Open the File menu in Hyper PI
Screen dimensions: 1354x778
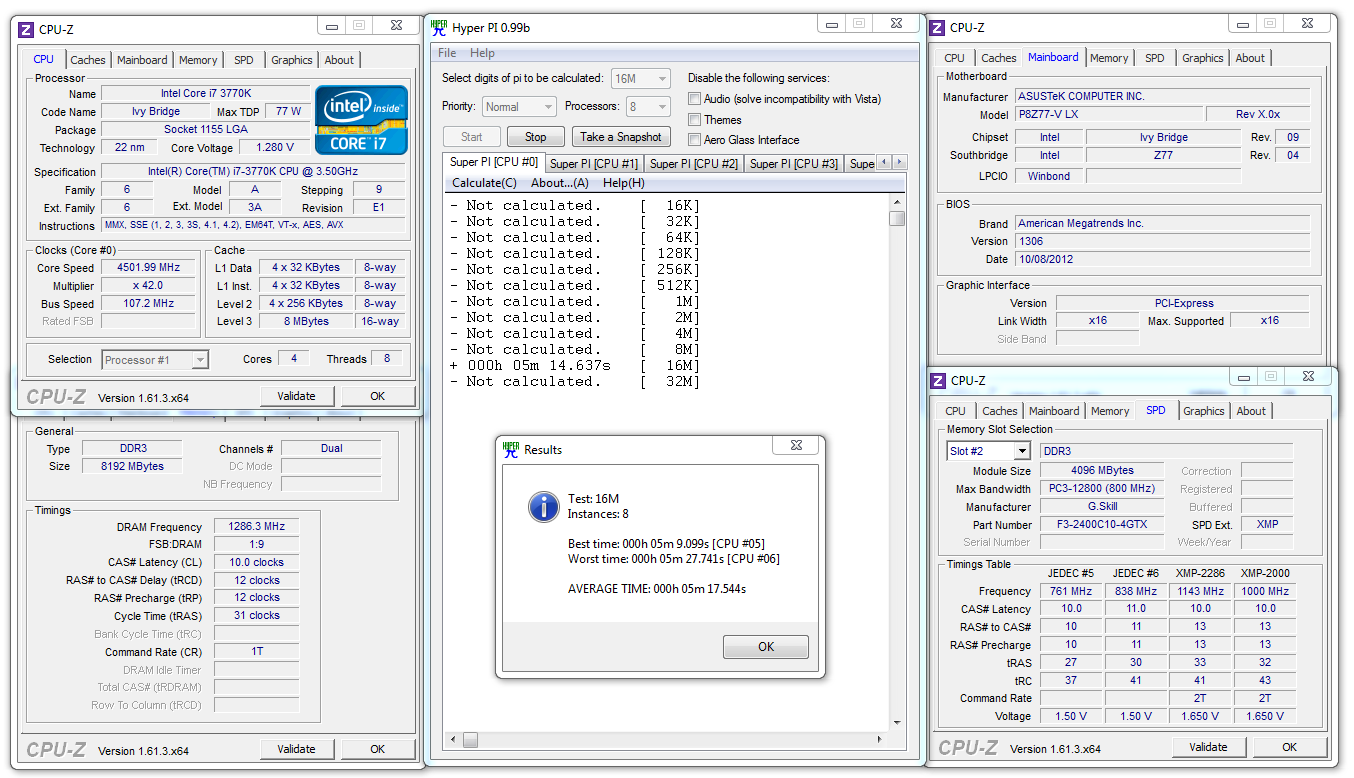(x=447, y=53)
